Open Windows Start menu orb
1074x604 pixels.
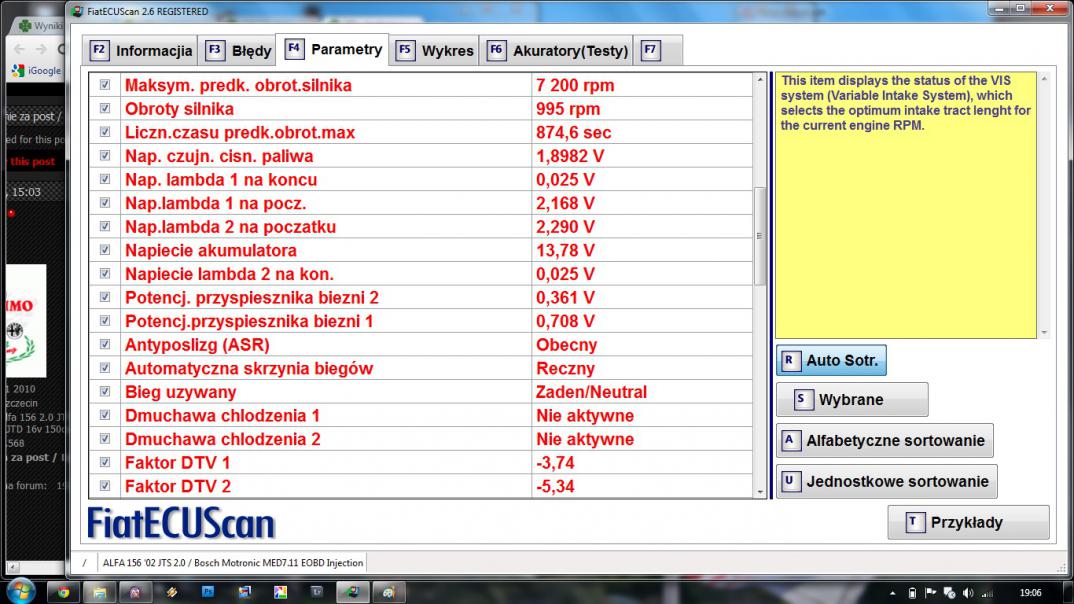[20, 590]
